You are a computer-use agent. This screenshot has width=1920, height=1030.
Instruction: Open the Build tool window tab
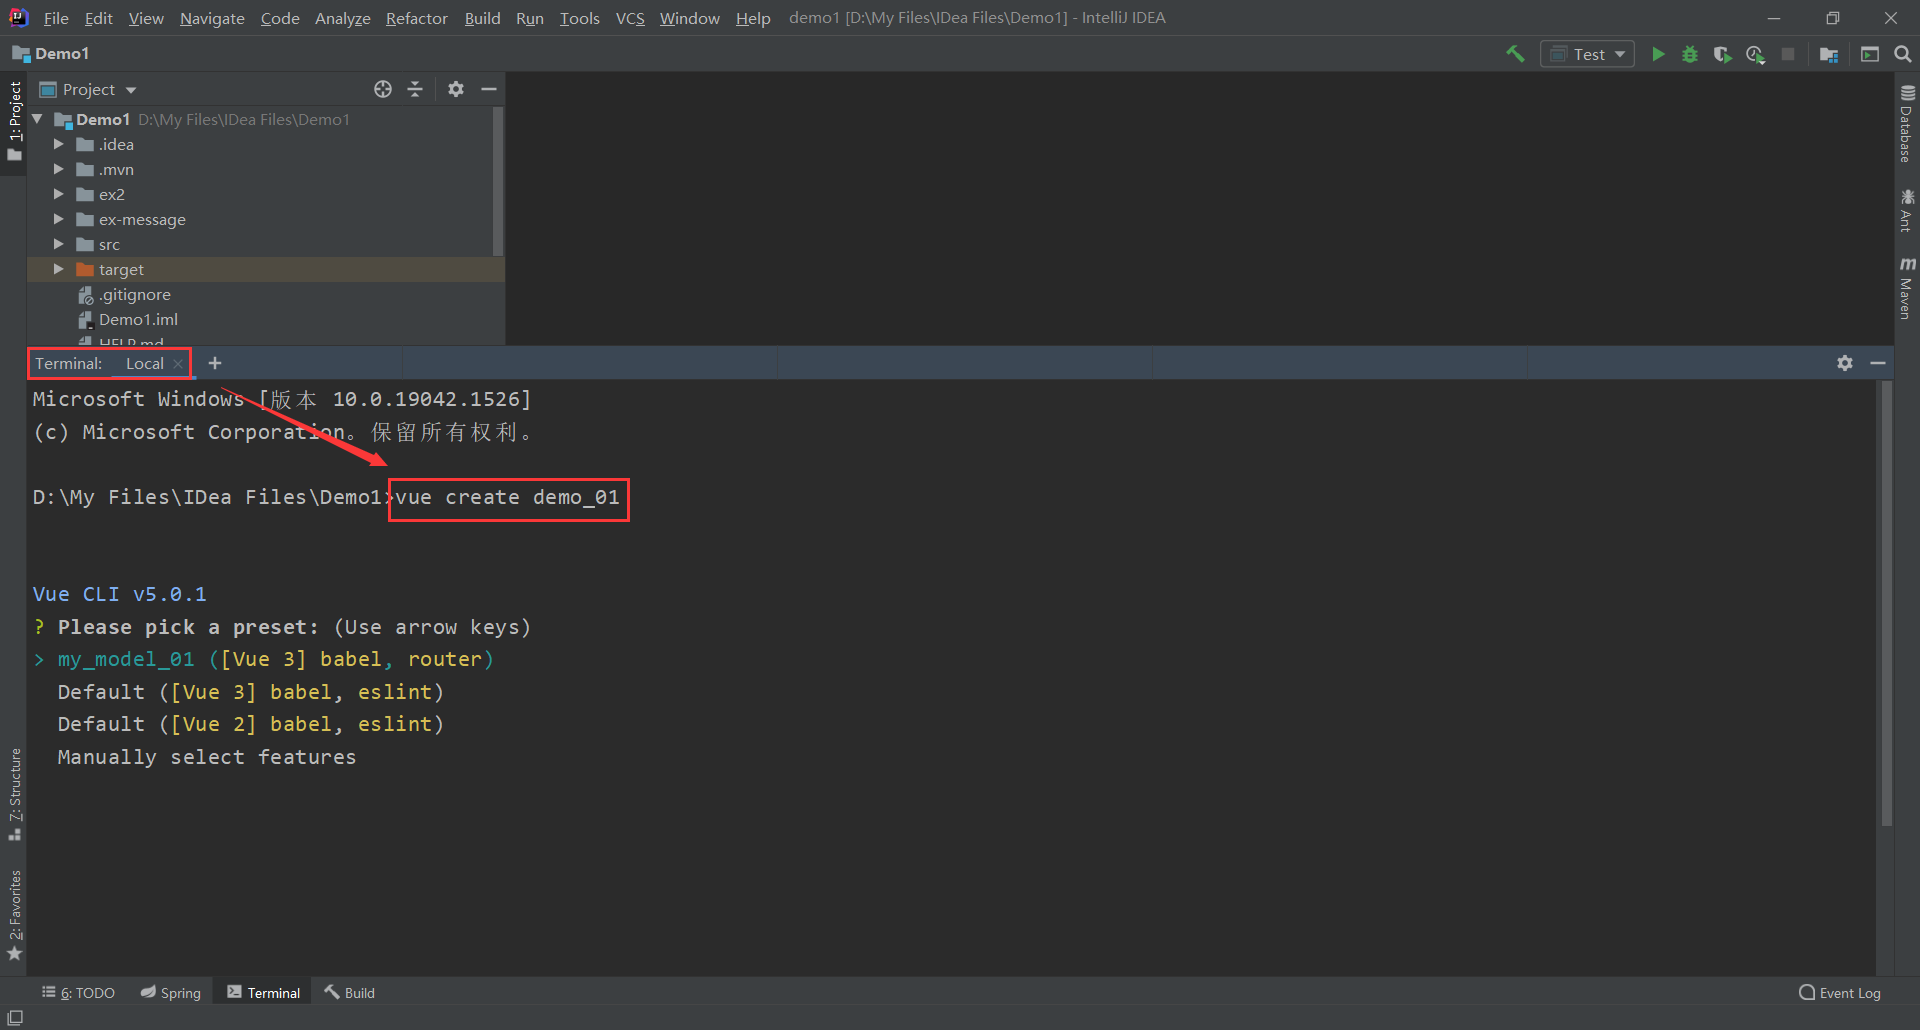(x=350, y=993)
